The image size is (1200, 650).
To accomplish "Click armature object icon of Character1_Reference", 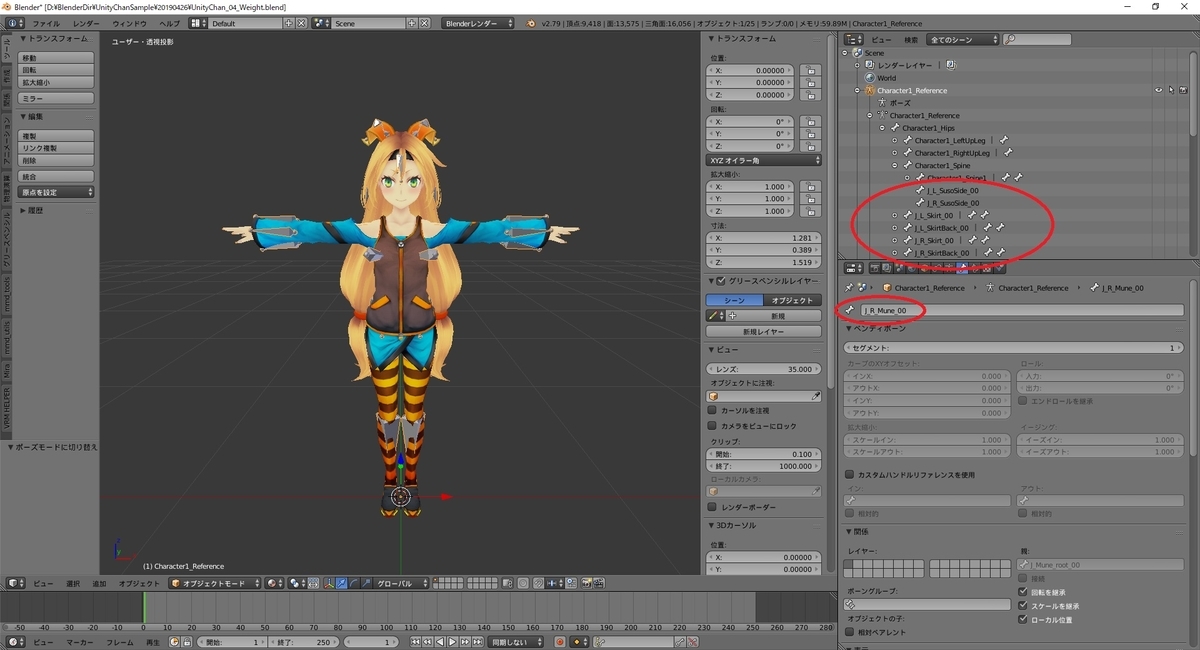I will point(870,90).
